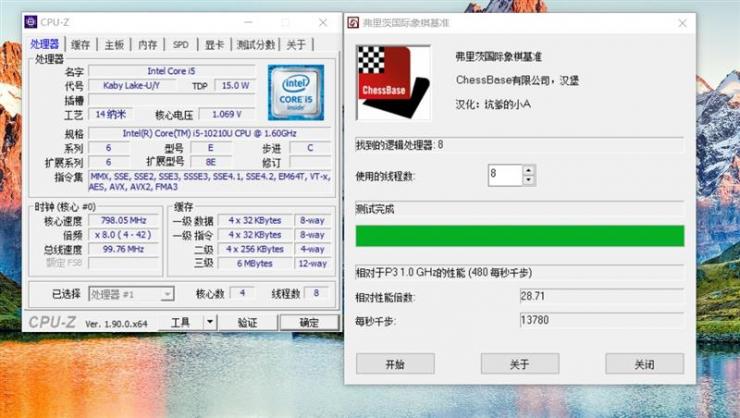Open the 测试分数 tab
Screen dimensions: 740x418
[x=255, y=45]
